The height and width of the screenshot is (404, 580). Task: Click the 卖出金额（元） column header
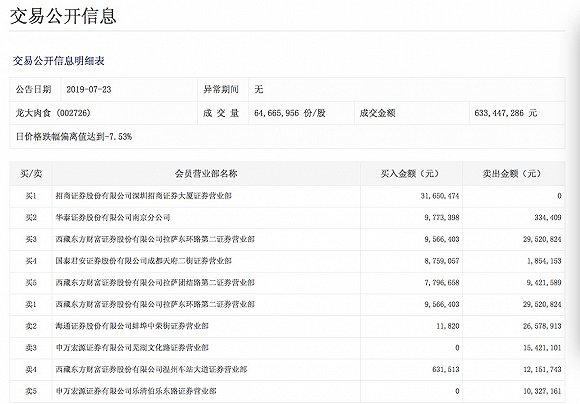513,174
